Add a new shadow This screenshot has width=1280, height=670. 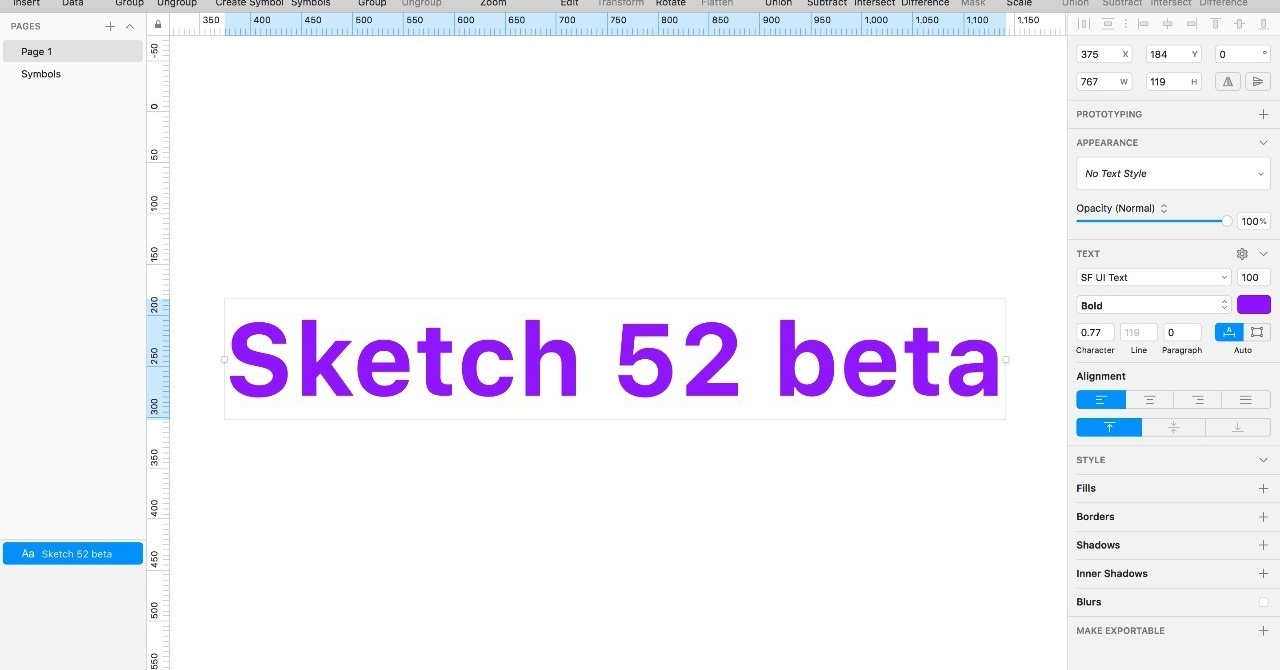[1263, 546]
